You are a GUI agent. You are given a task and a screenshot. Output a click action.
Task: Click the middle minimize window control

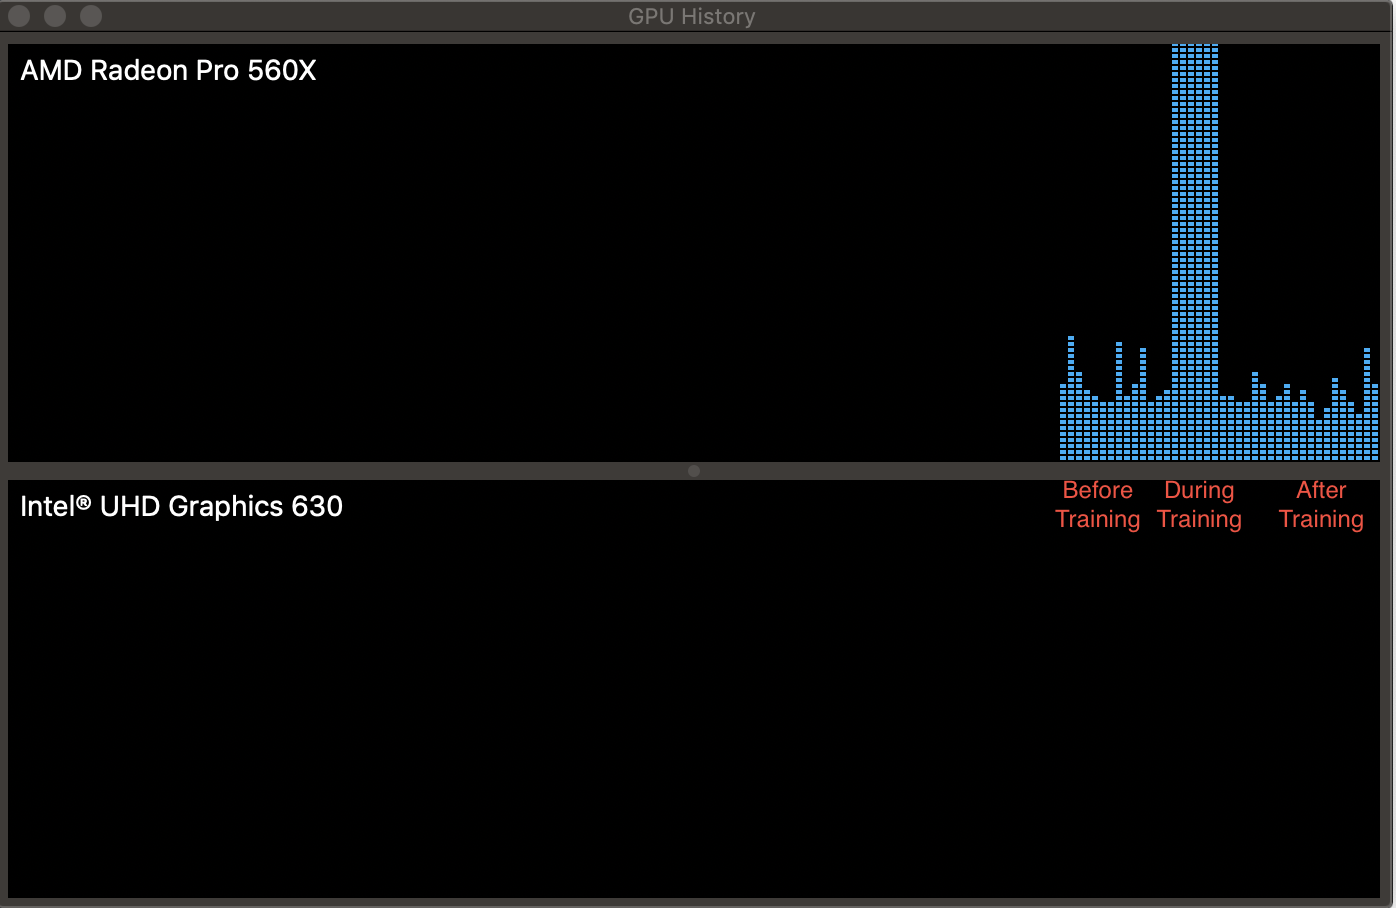(54, 16)
